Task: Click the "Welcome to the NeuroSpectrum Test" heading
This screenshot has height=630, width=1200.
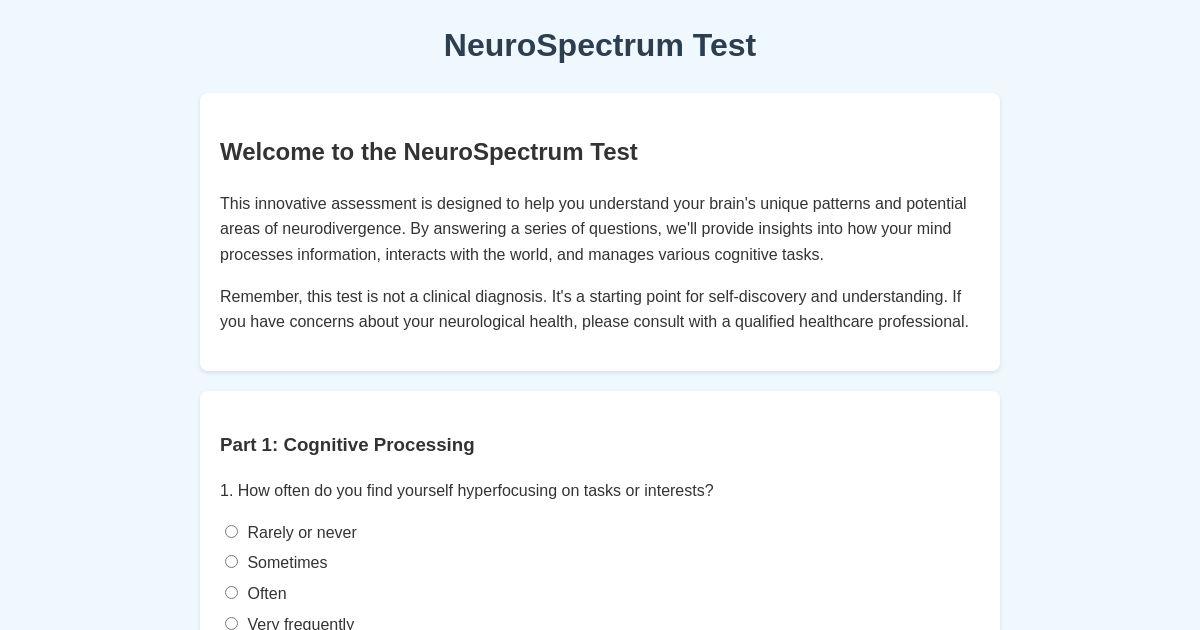Action: point(429,152)
